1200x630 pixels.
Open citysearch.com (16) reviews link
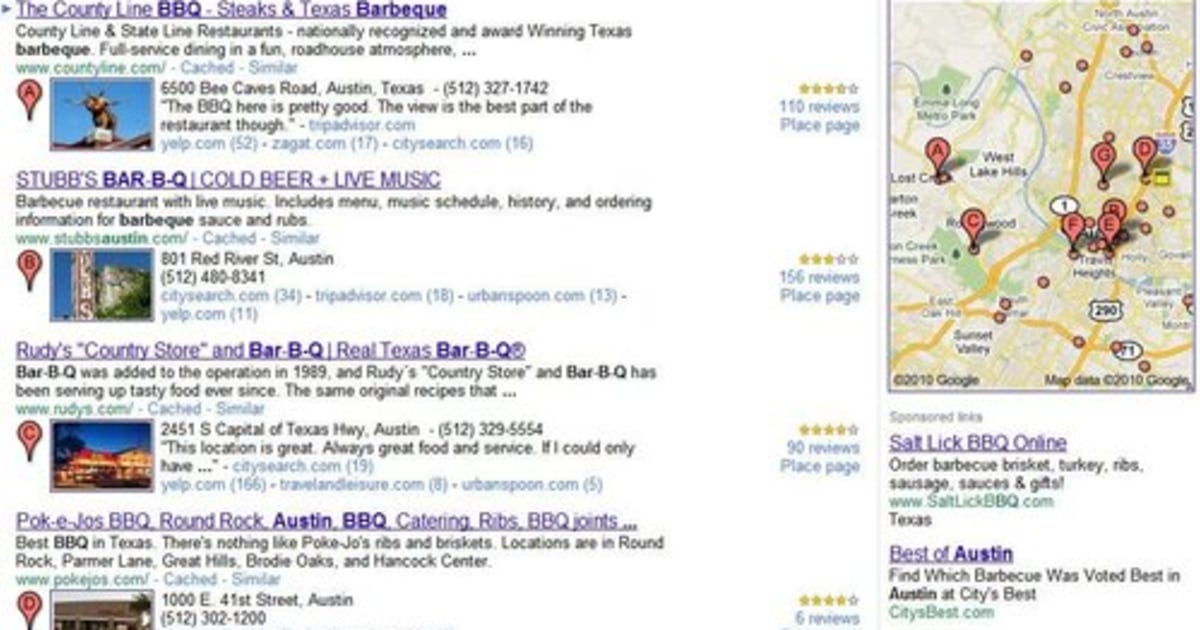(x=463, y=144)
